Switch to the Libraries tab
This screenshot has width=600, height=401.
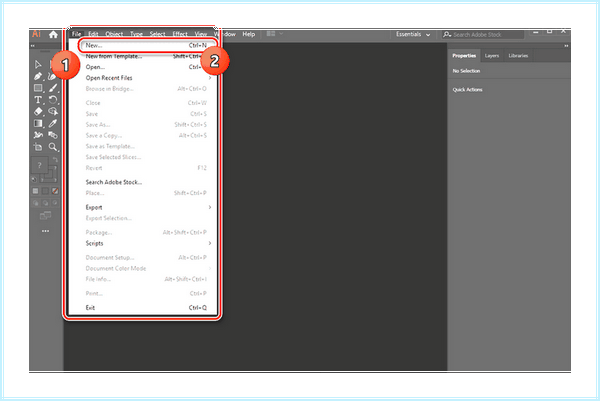point(518,55)
